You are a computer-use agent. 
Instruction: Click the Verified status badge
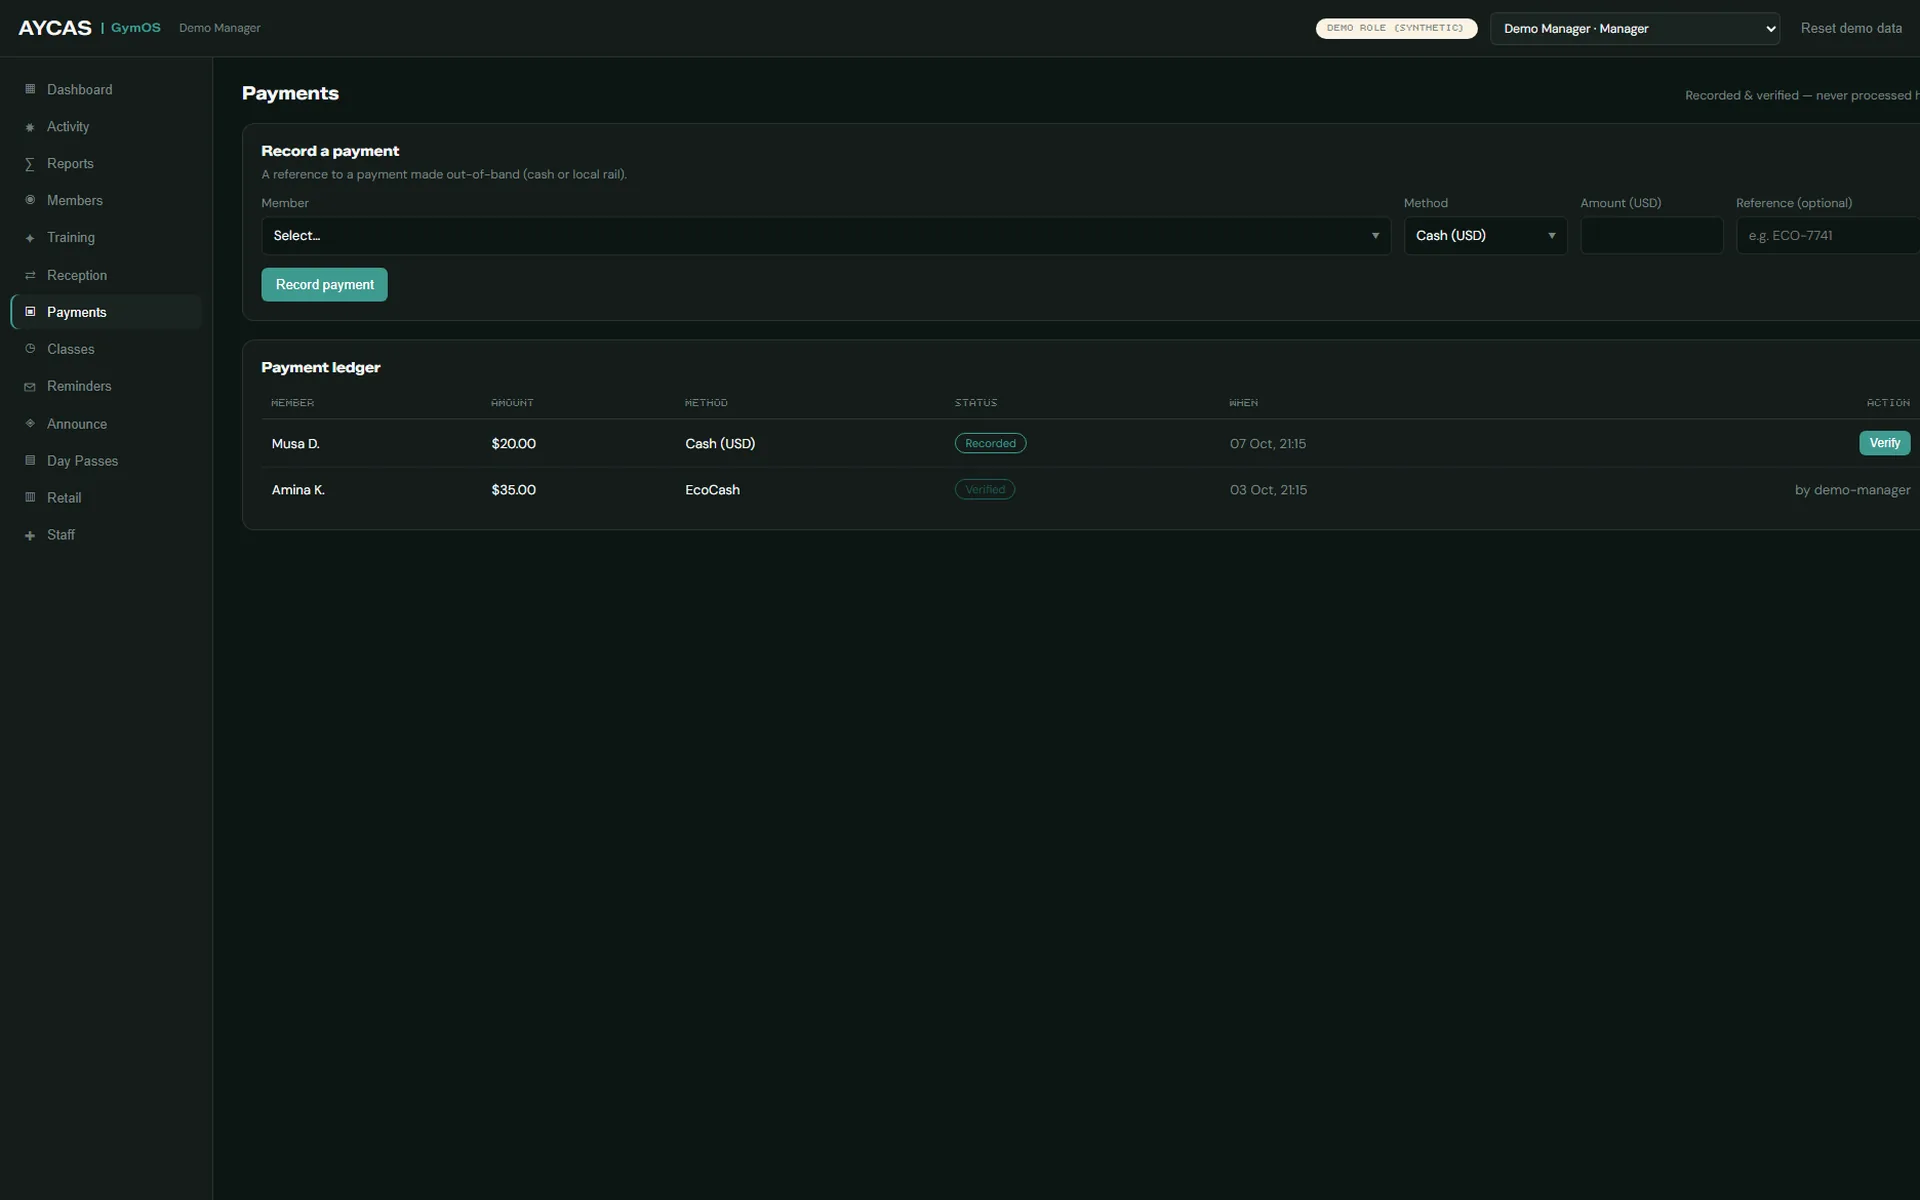coord(985,490)
